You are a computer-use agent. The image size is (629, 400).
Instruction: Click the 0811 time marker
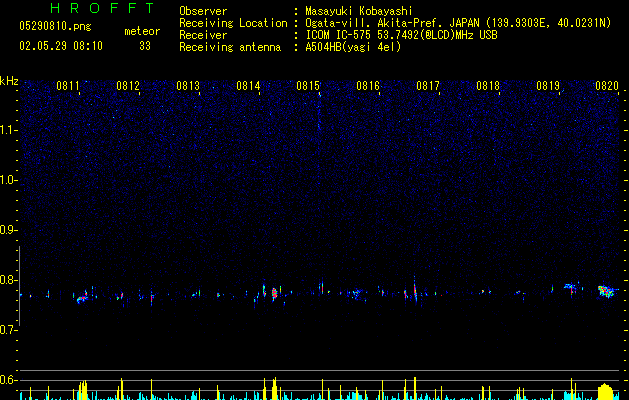click(68, 86)
